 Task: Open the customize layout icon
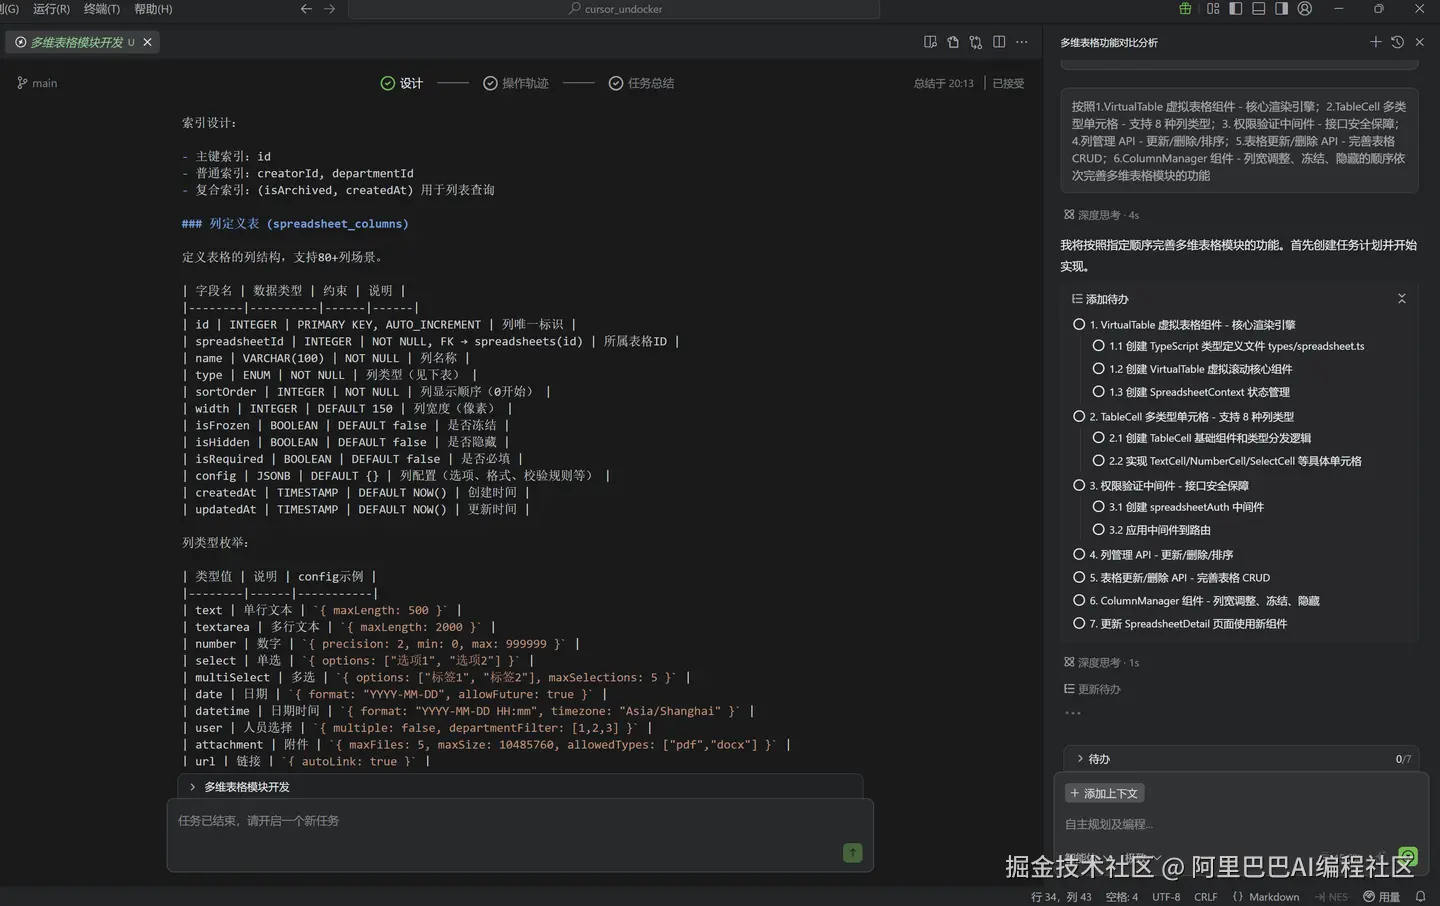click(1213, 9)
